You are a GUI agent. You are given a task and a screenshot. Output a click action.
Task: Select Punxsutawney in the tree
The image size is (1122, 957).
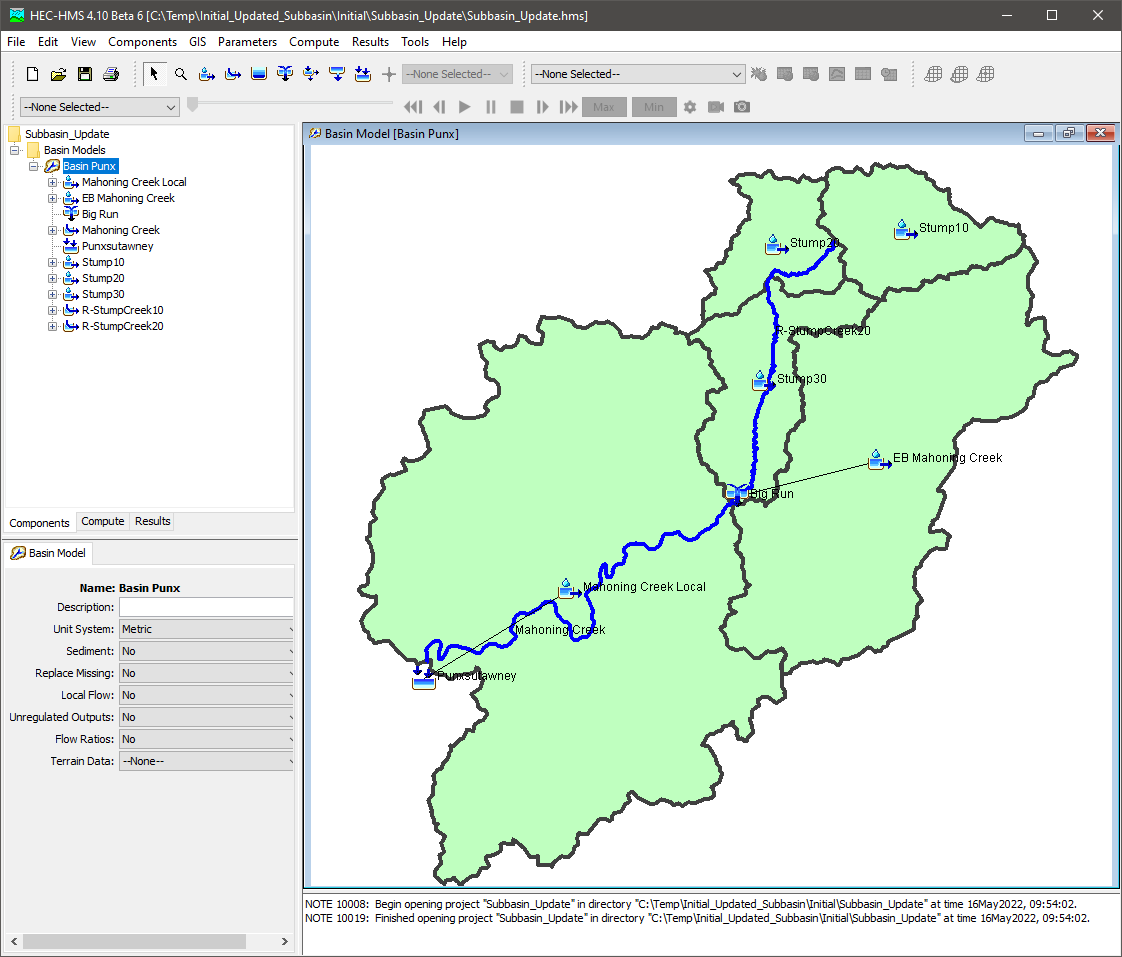pos(117,246)
